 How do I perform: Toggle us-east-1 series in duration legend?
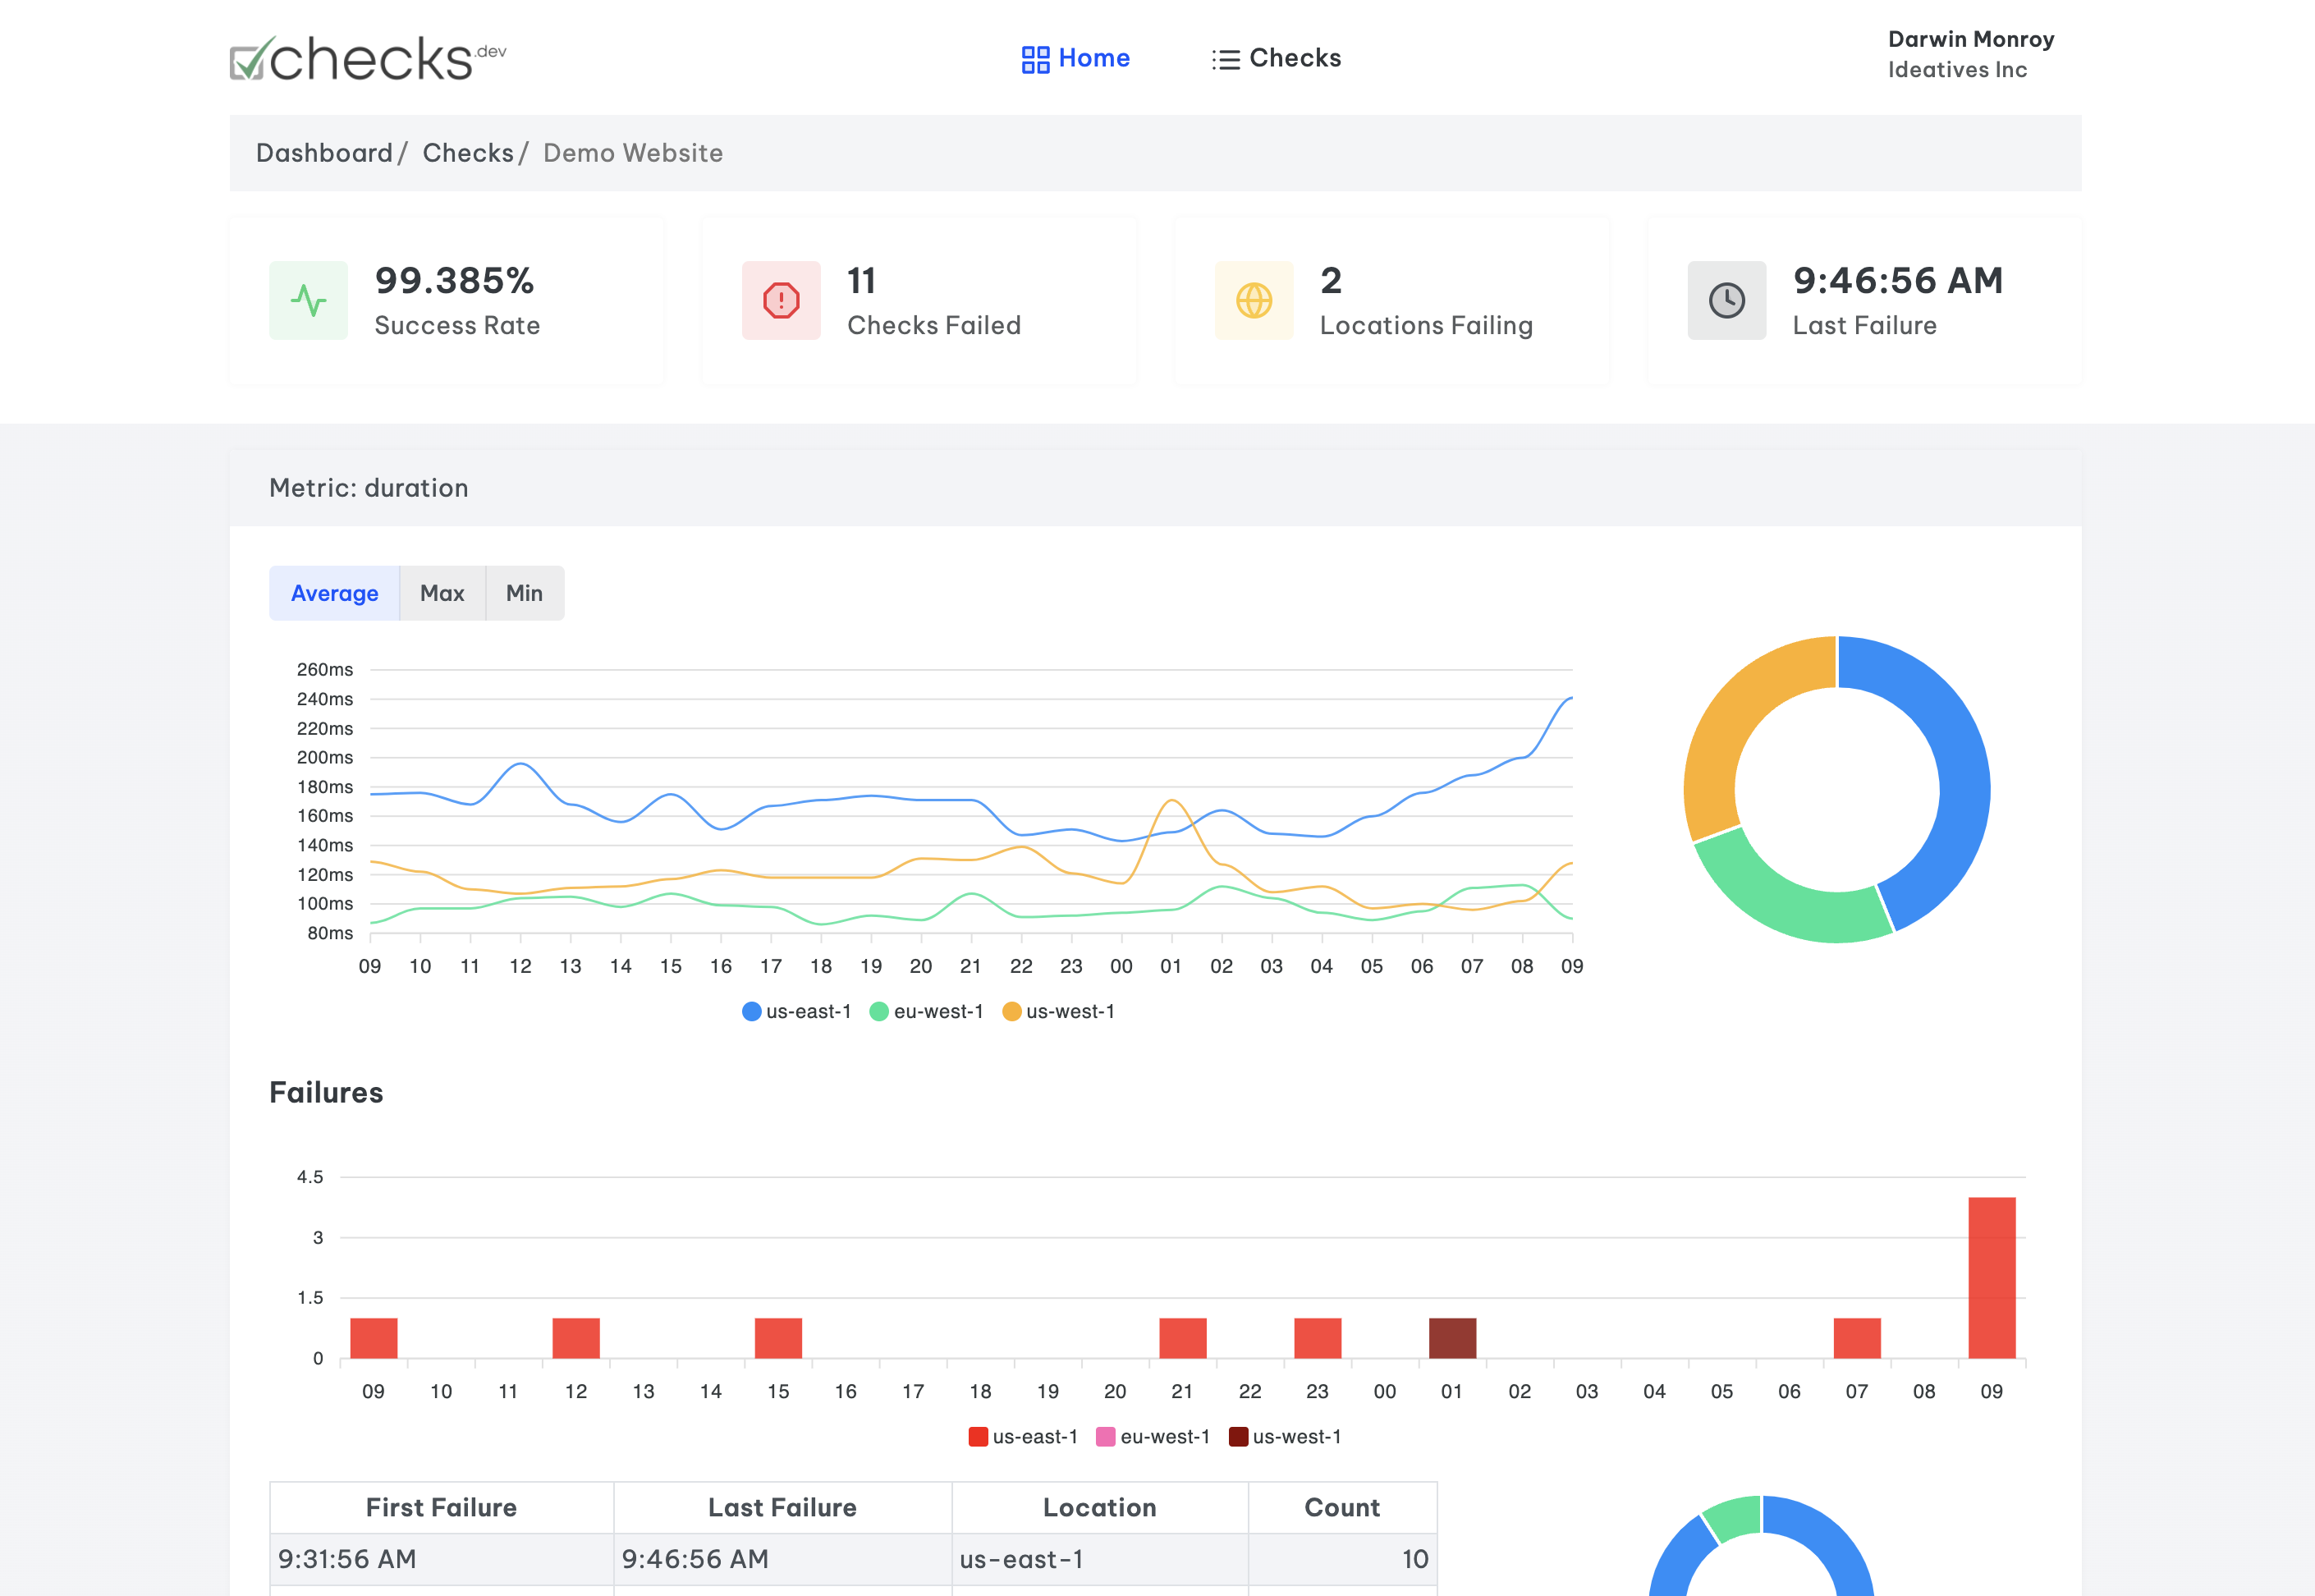point(796,1011)
